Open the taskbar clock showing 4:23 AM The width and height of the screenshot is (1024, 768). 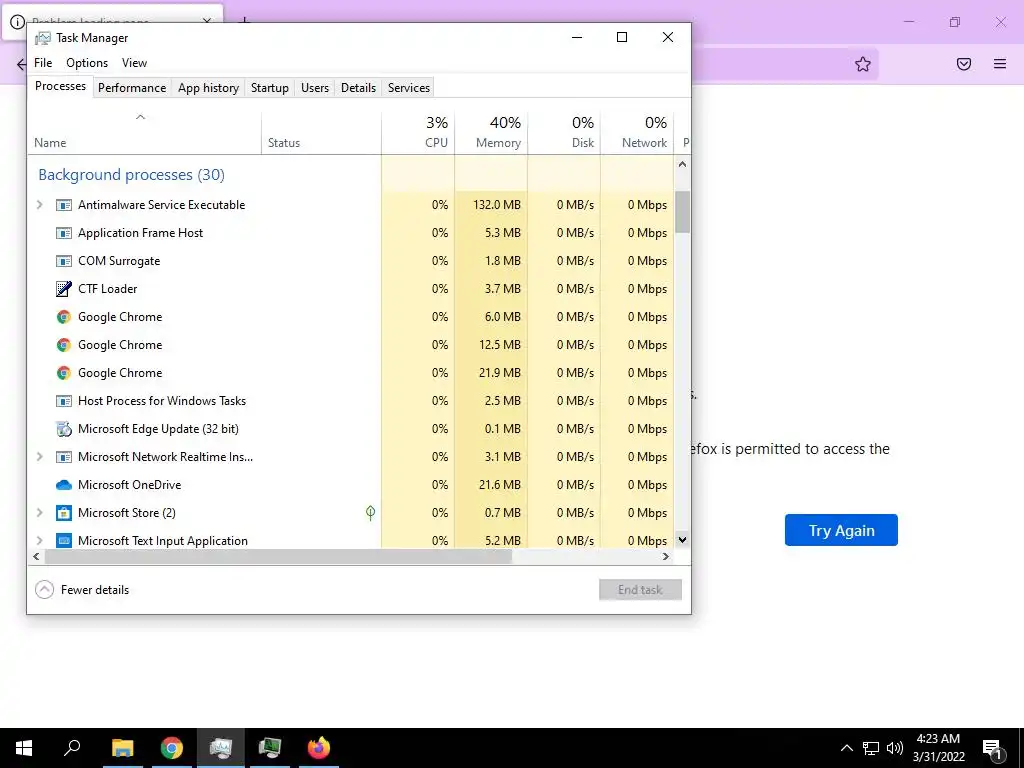(938, 748)
